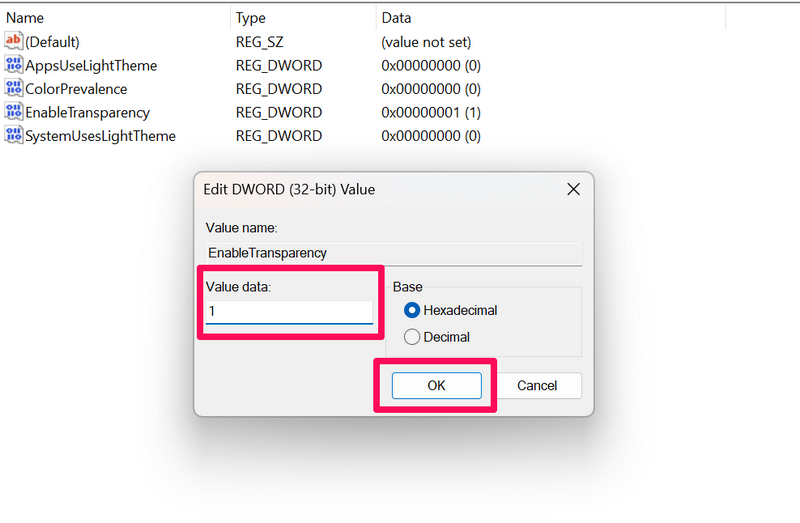The image size is (800, 523).
Task: Click the Value data input field
Action: click(x=289, y=312)
